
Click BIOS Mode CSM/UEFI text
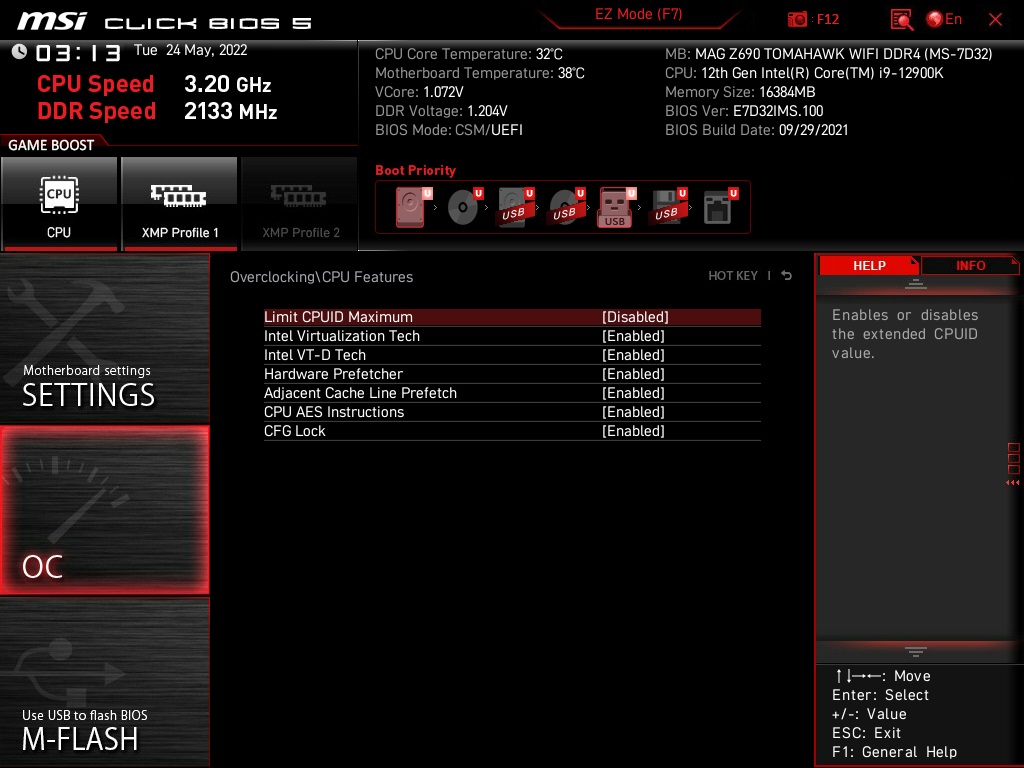click(449, 130)
